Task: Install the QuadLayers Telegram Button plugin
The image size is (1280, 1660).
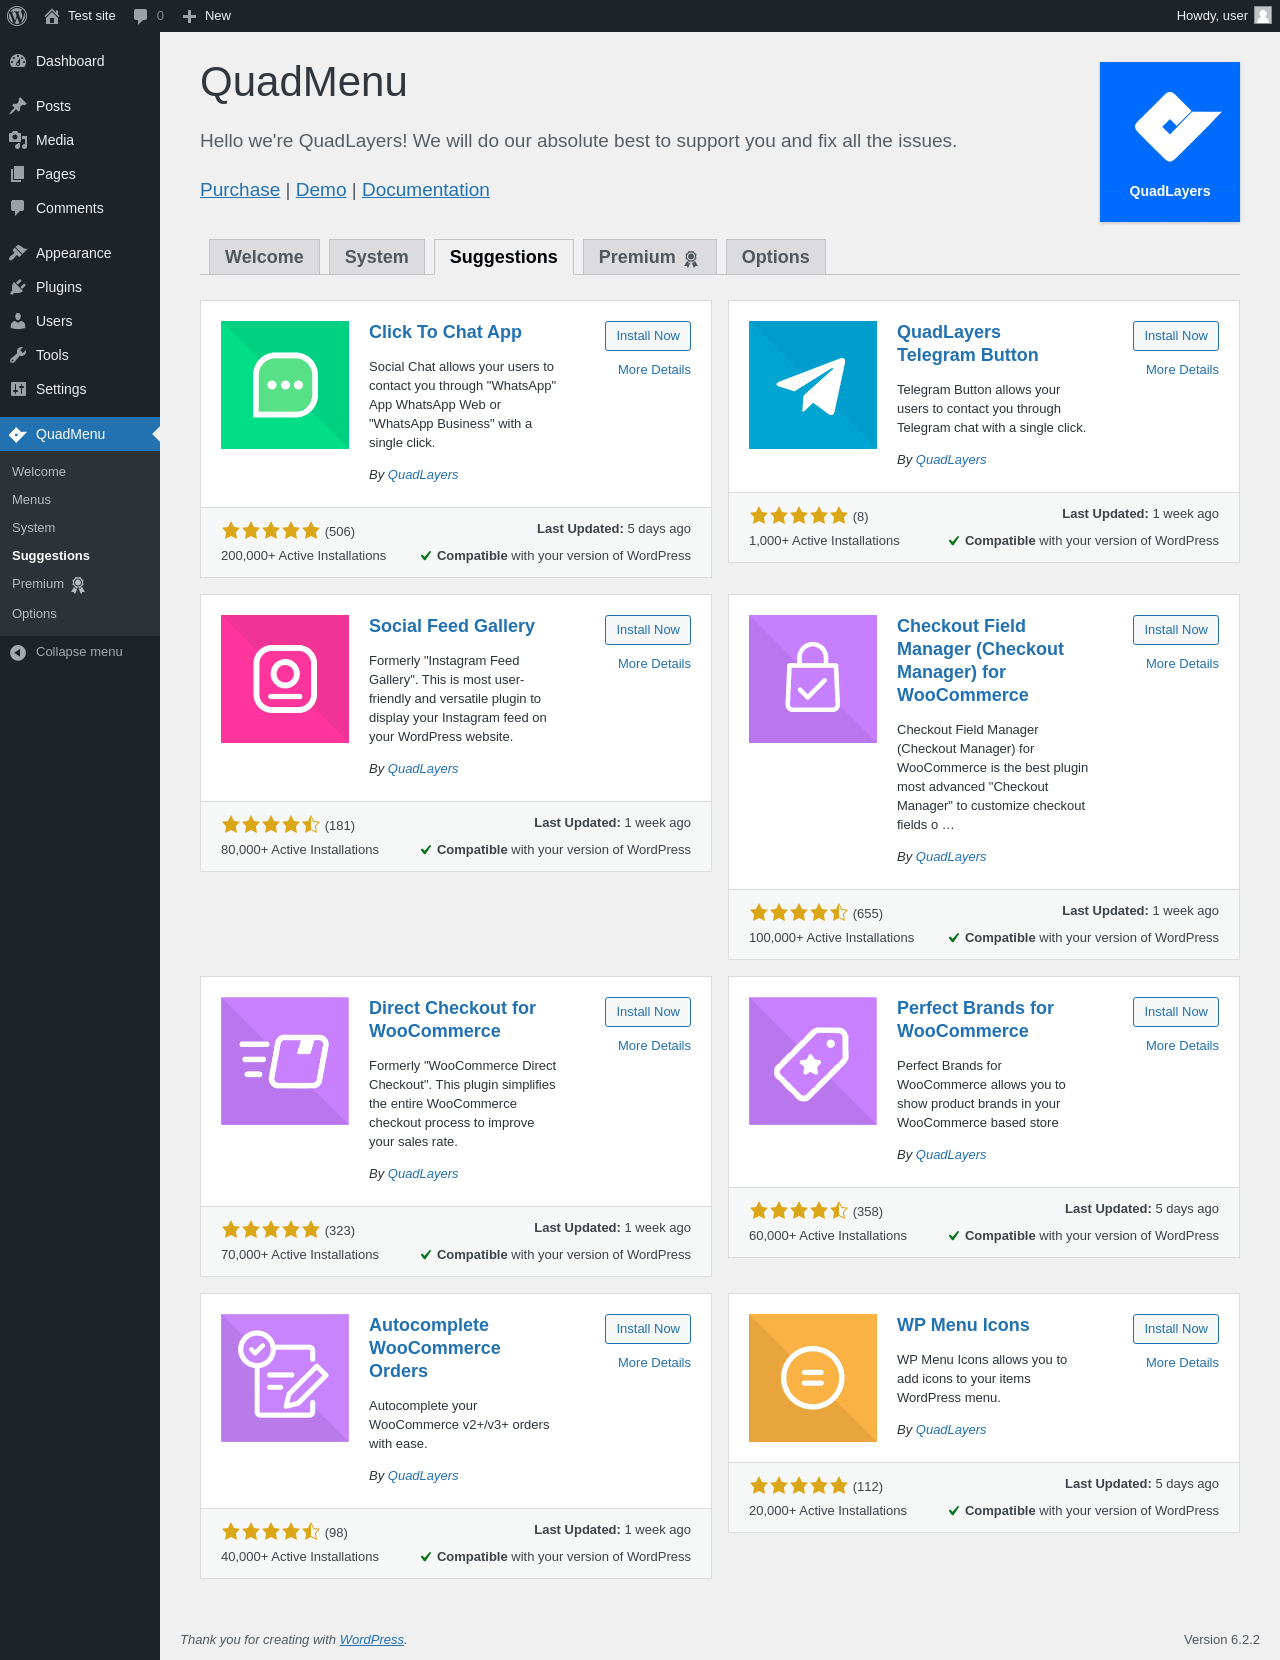Action: coord(1176,336)
